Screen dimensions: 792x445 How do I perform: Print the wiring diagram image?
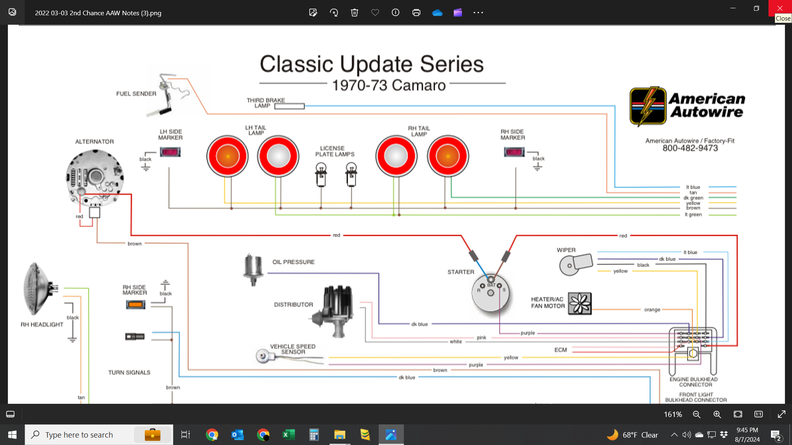416,13
